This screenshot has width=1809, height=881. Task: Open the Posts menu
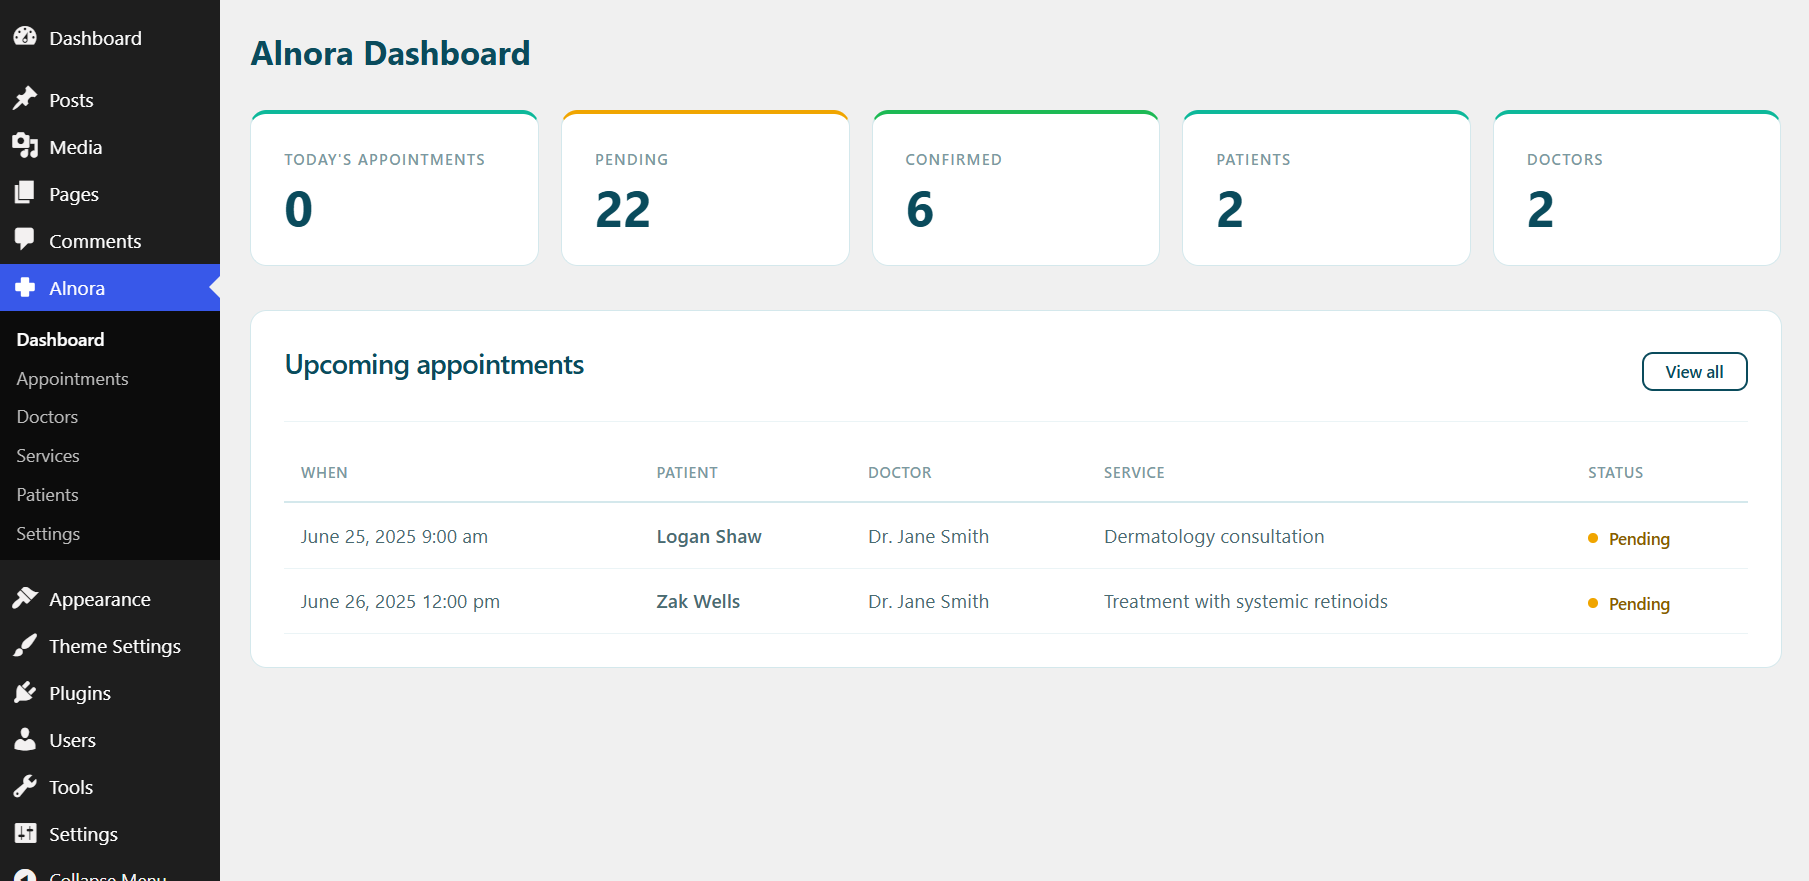(110, 100)
